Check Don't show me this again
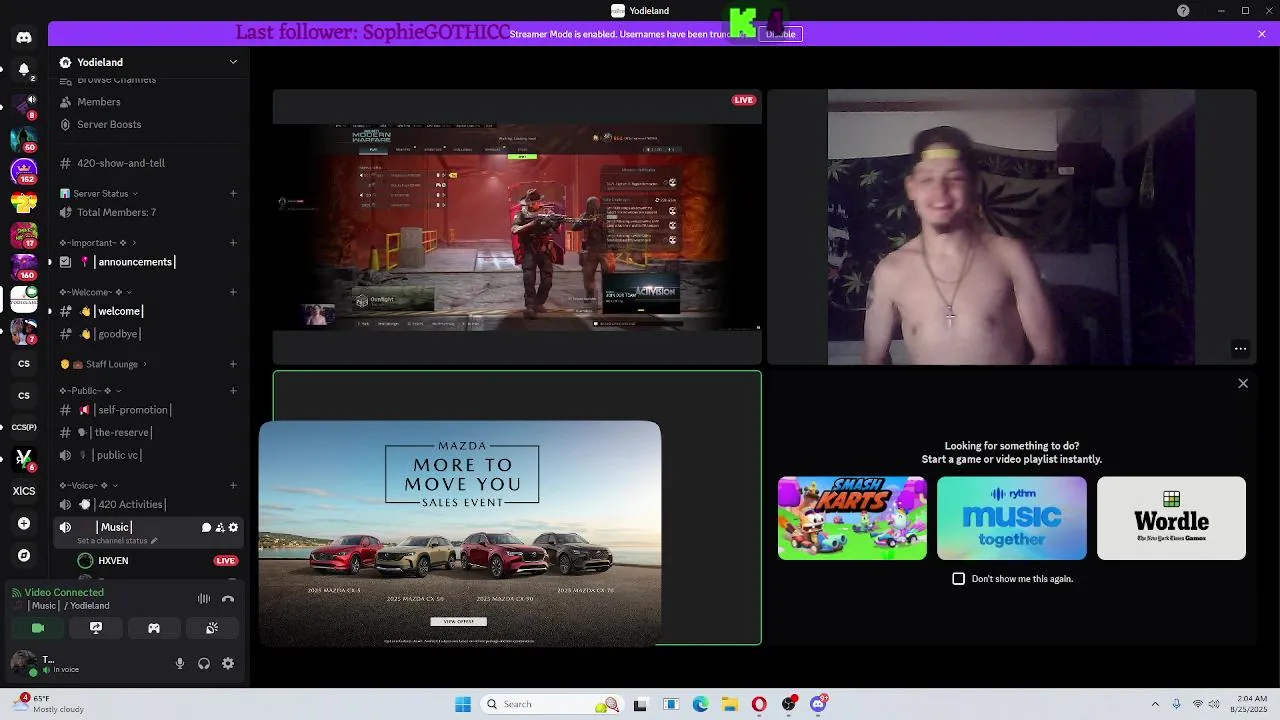The width and height of the screenshot is (1280, 720). point(959,579)
